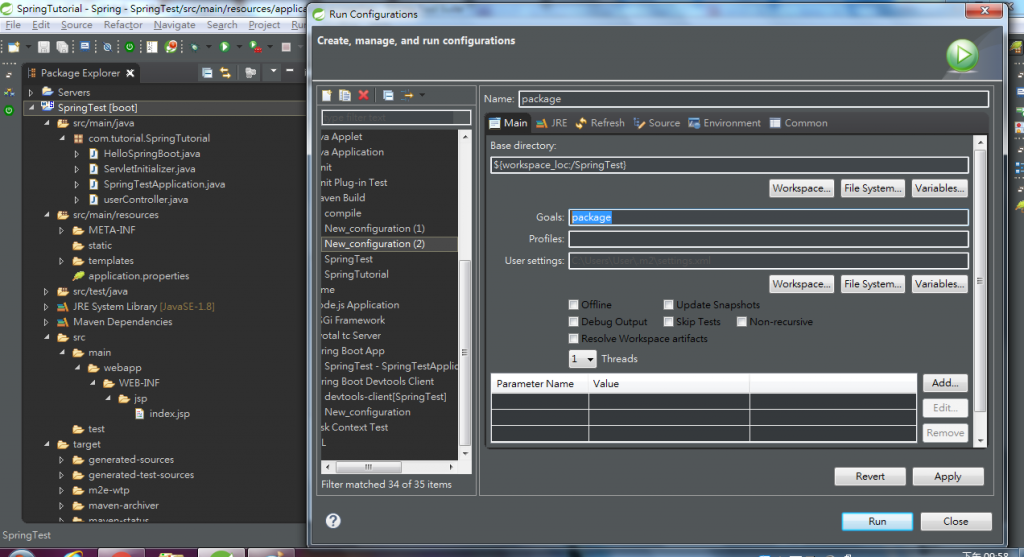This screenshot has height=557, width=1024.
Task: Switch to the Refresh tab
Action: pyautogui.click(x=600, y=123)
